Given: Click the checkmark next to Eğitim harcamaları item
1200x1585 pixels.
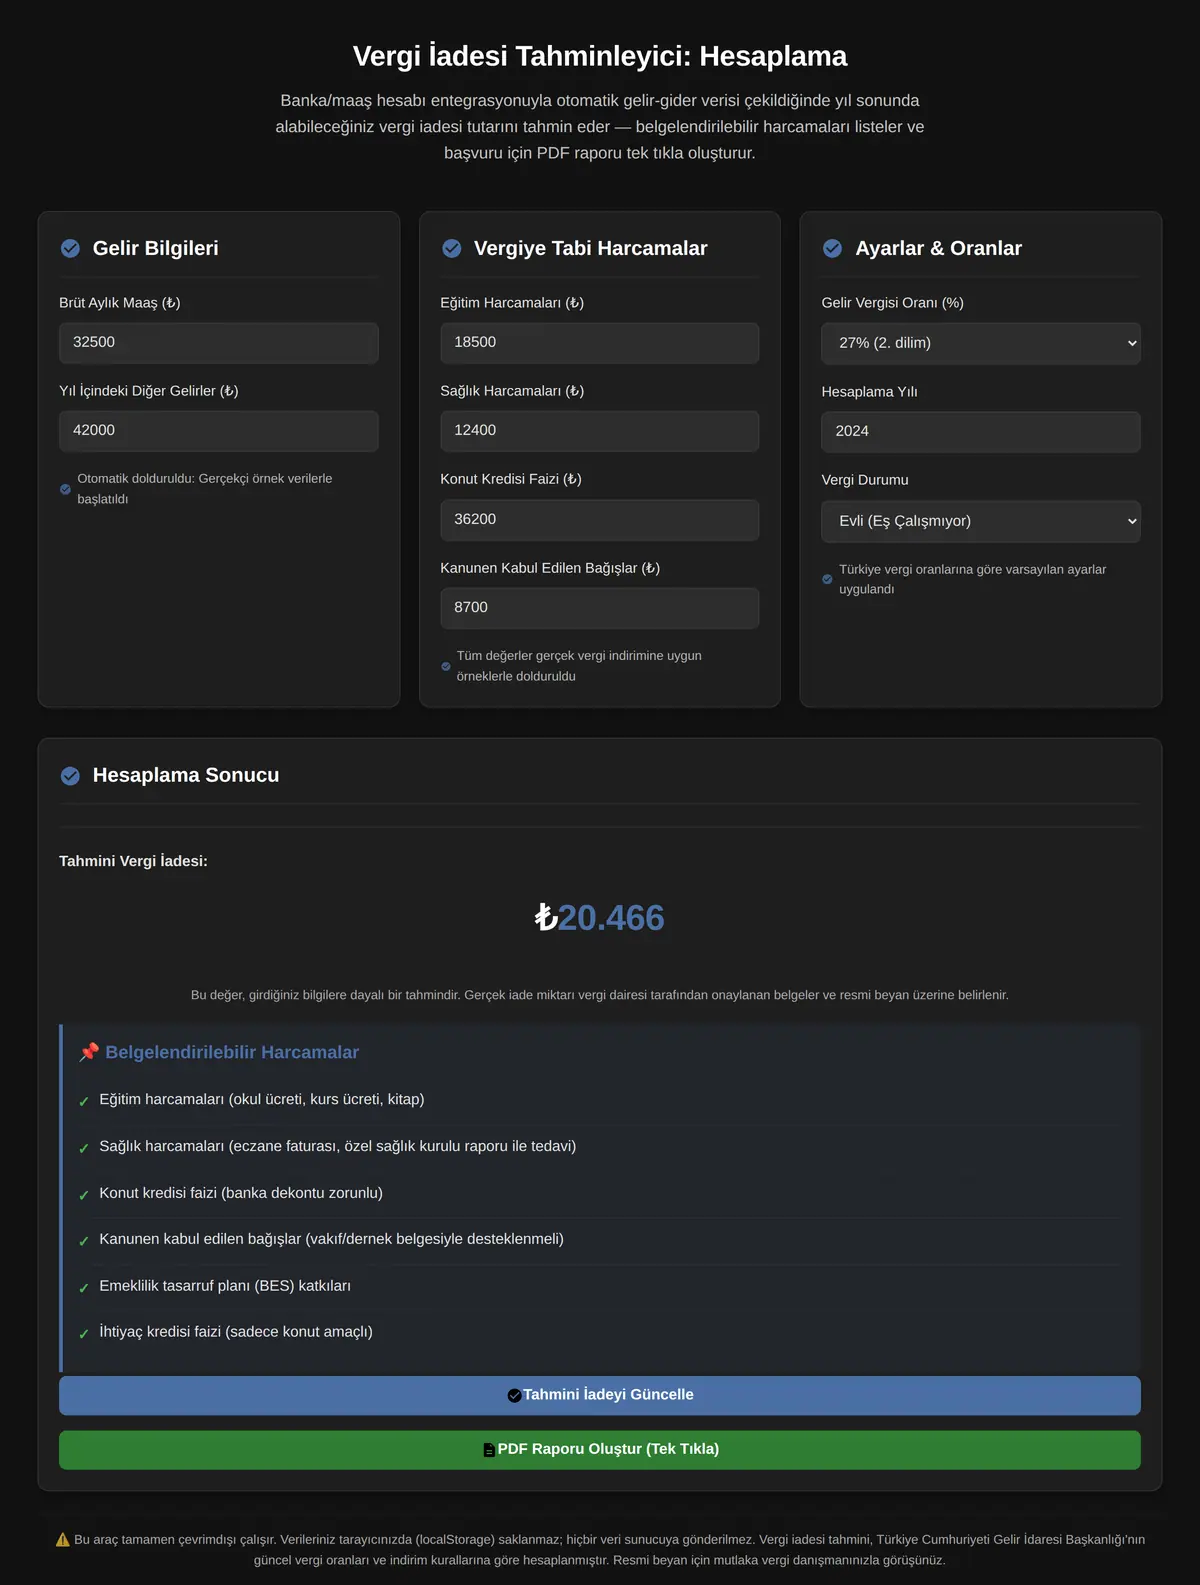Looking at the screenshot, I should click(84, 1101).
